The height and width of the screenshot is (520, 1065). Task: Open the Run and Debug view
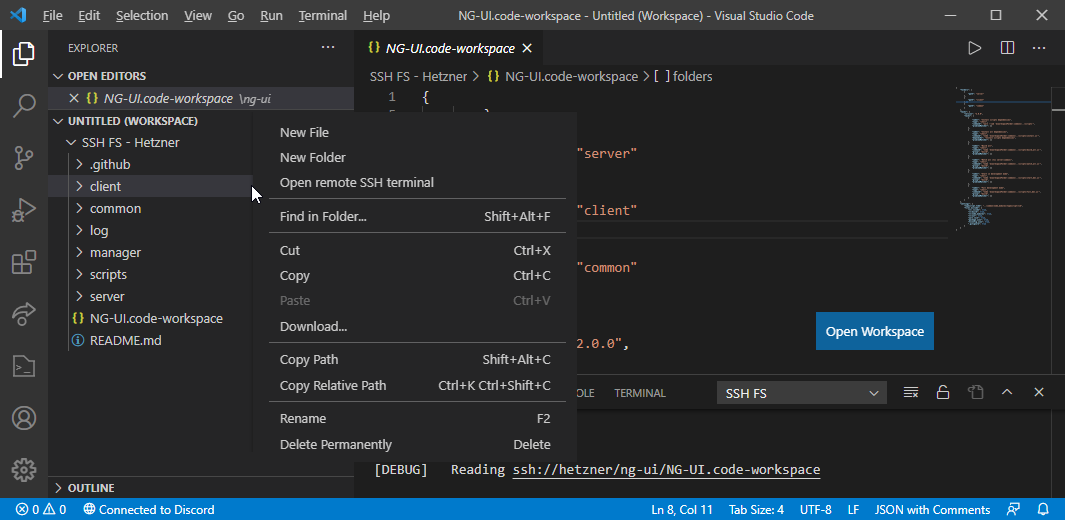pos(24,210)
